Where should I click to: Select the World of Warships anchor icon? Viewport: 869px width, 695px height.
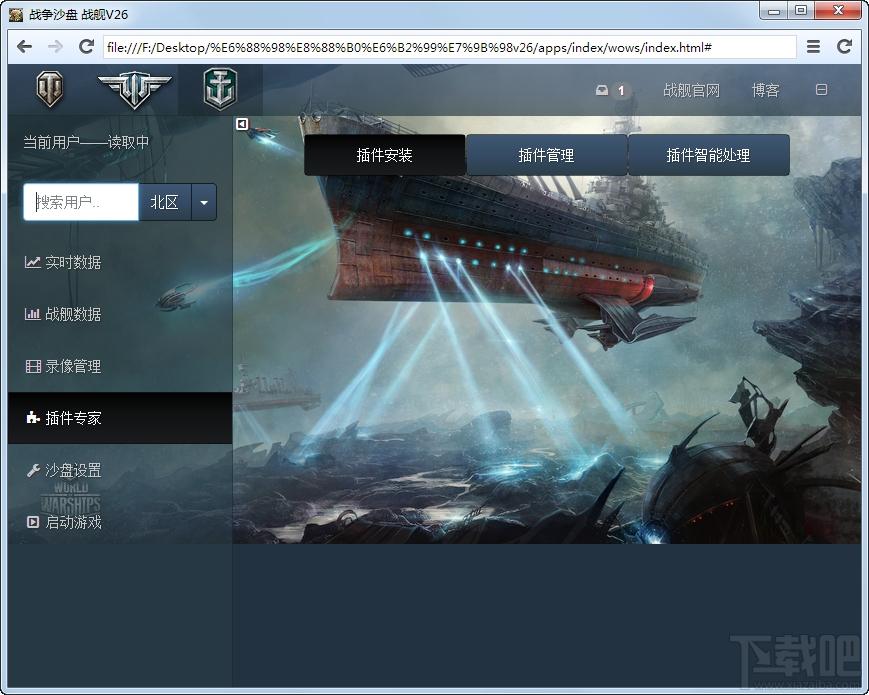point(220,89)
